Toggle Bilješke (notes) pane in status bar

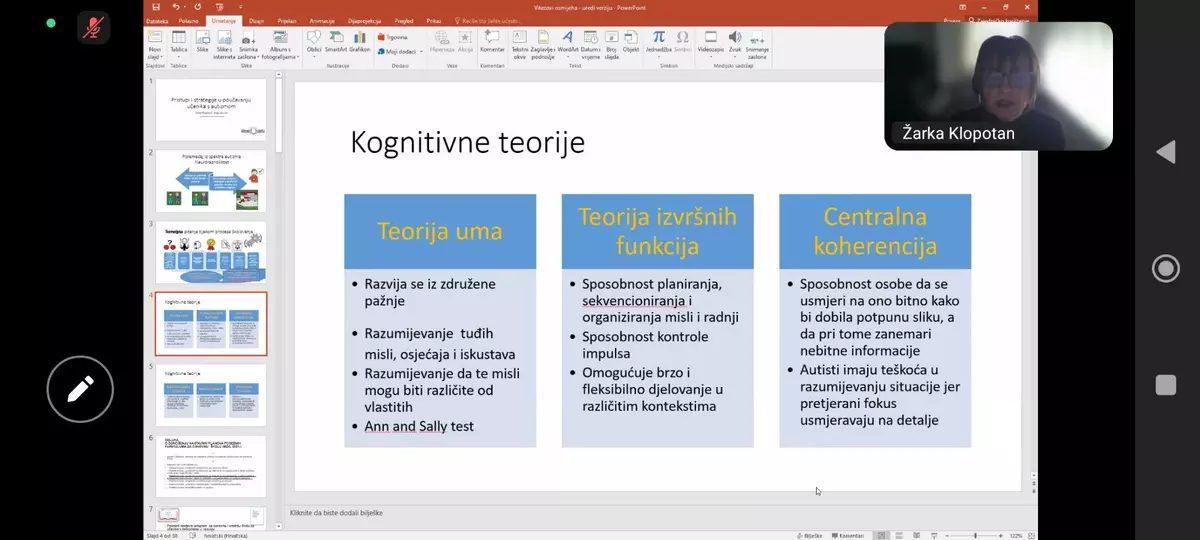click(812, 535)
